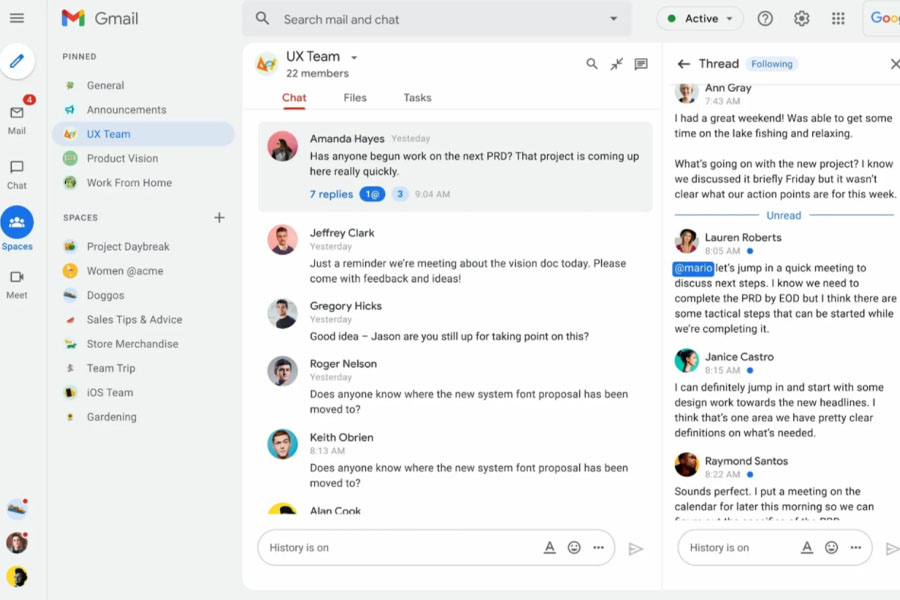Open the 7 replies link

(x=331, y=194)
